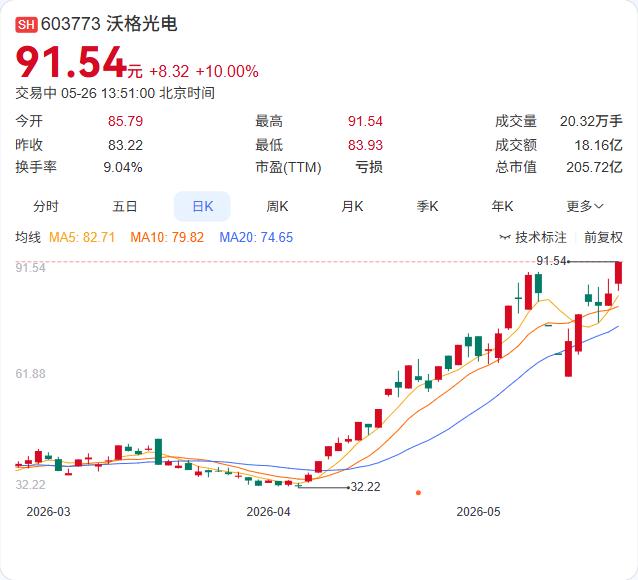Click the 昨收 value 83.22
The width and height of the screenshot is (638, 580).
(125, 145)
